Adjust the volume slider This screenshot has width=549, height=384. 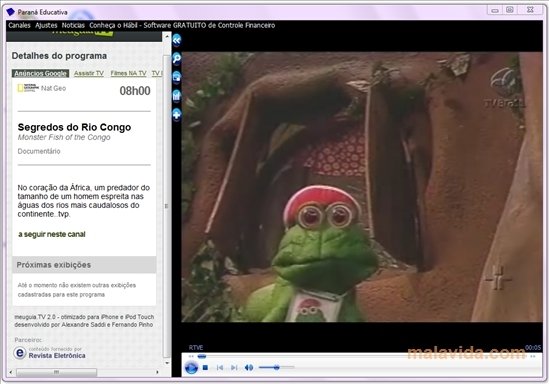[276, 367]
